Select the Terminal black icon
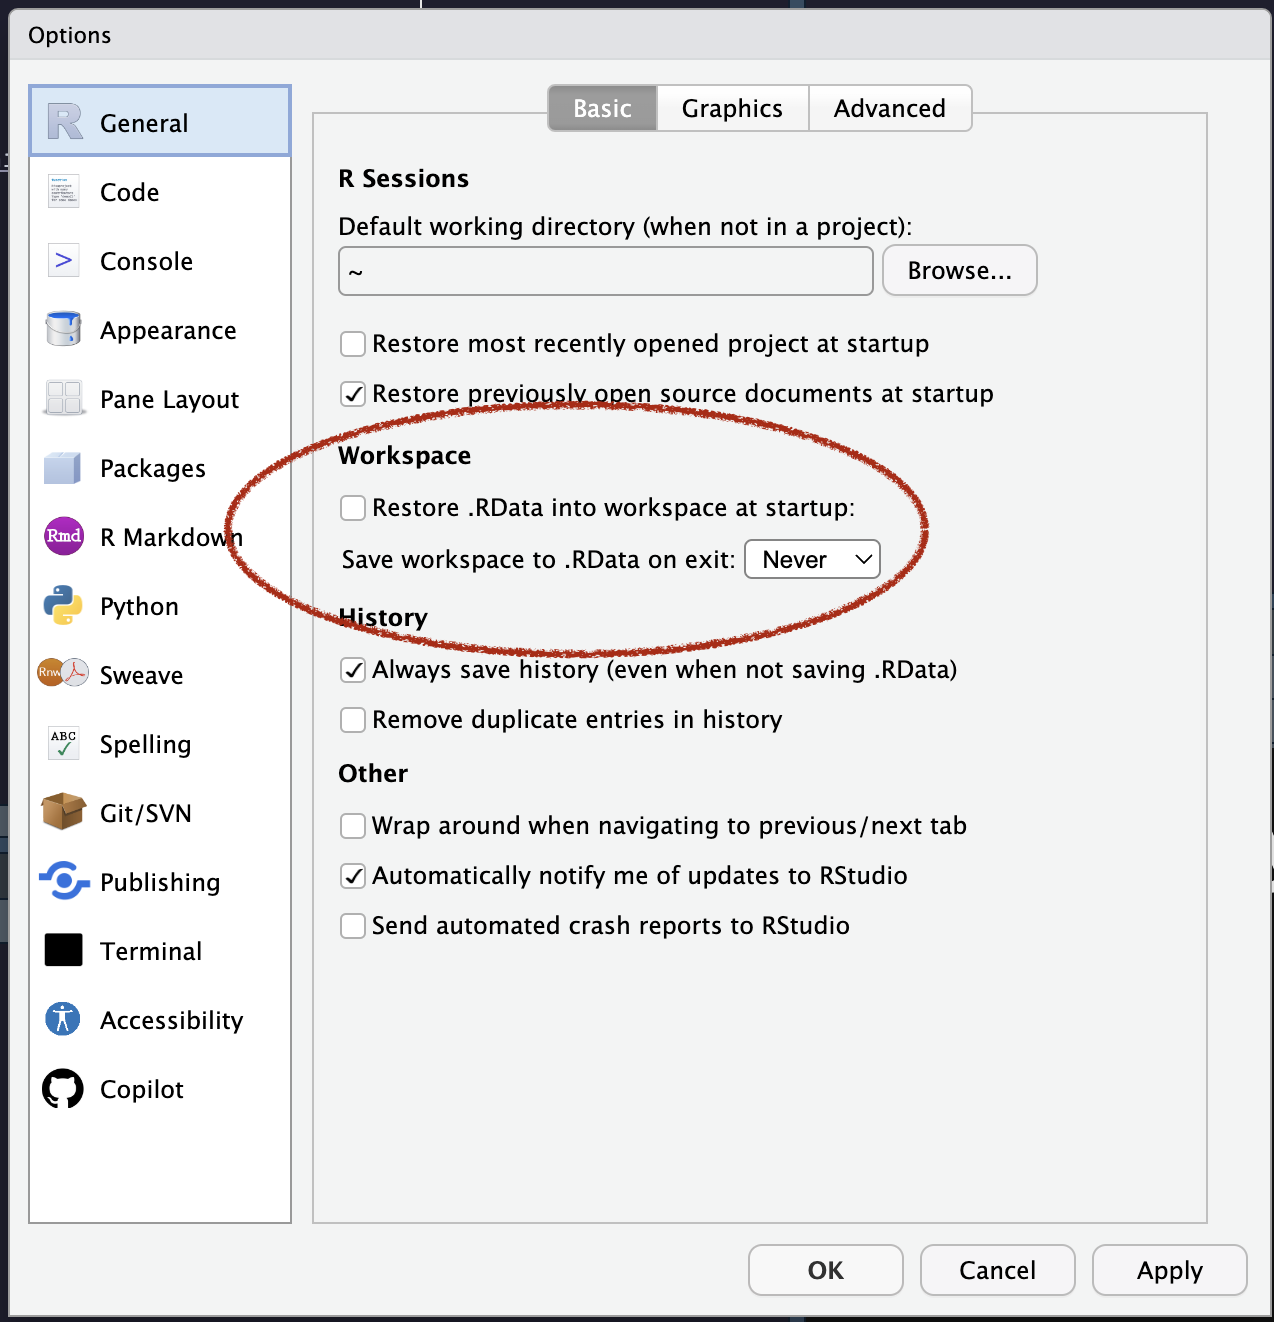Screen dimensions: 1274x1322 click(63, 950)
